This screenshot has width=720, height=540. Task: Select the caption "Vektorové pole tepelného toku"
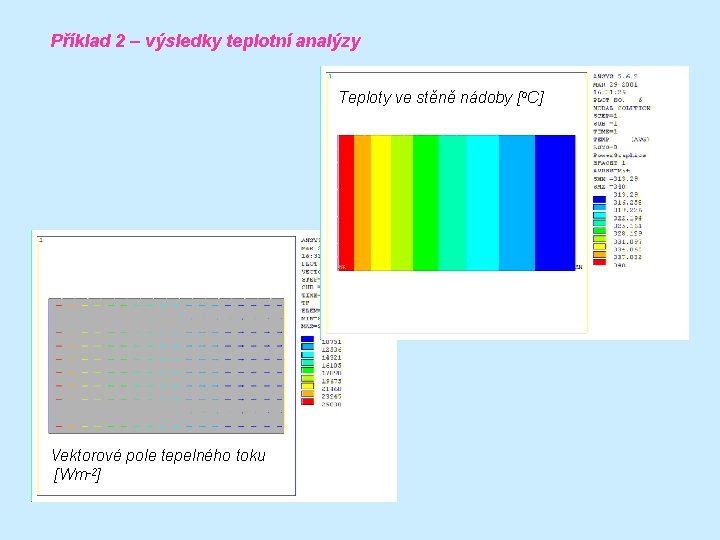click(x=158, y=455)
